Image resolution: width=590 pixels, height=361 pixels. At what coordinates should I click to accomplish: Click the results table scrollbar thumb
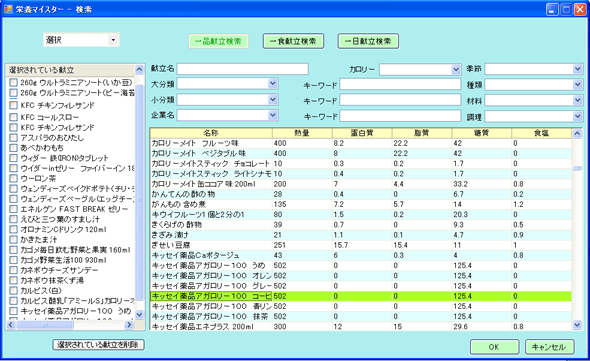[577, 168]
